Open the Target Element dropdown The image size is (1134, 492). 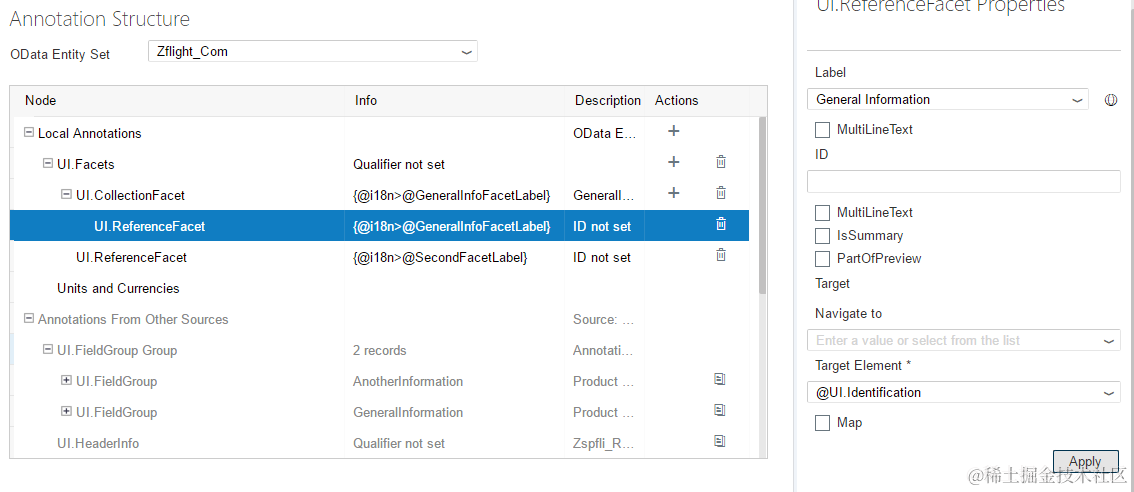click(x=1110, y=393)
